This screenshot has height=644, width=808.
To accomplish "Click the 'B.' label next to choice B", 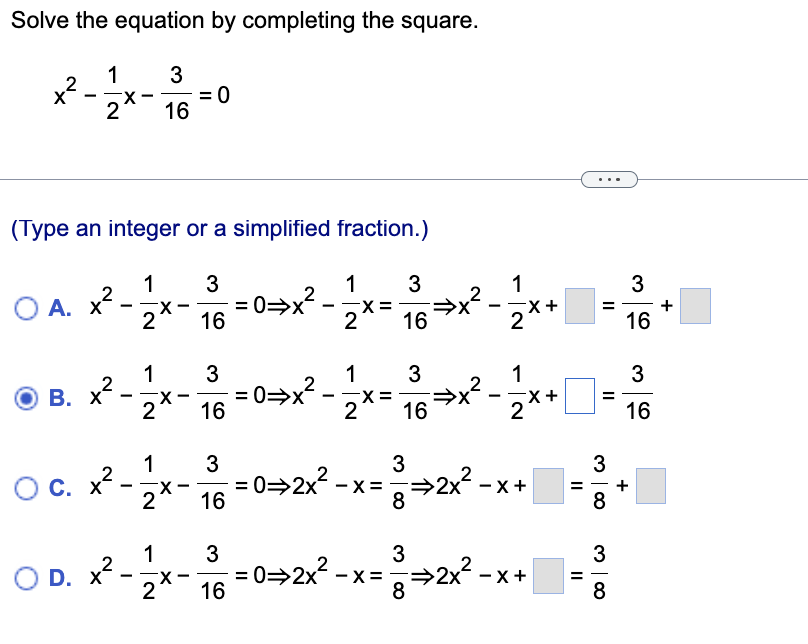I will [58, 397].
